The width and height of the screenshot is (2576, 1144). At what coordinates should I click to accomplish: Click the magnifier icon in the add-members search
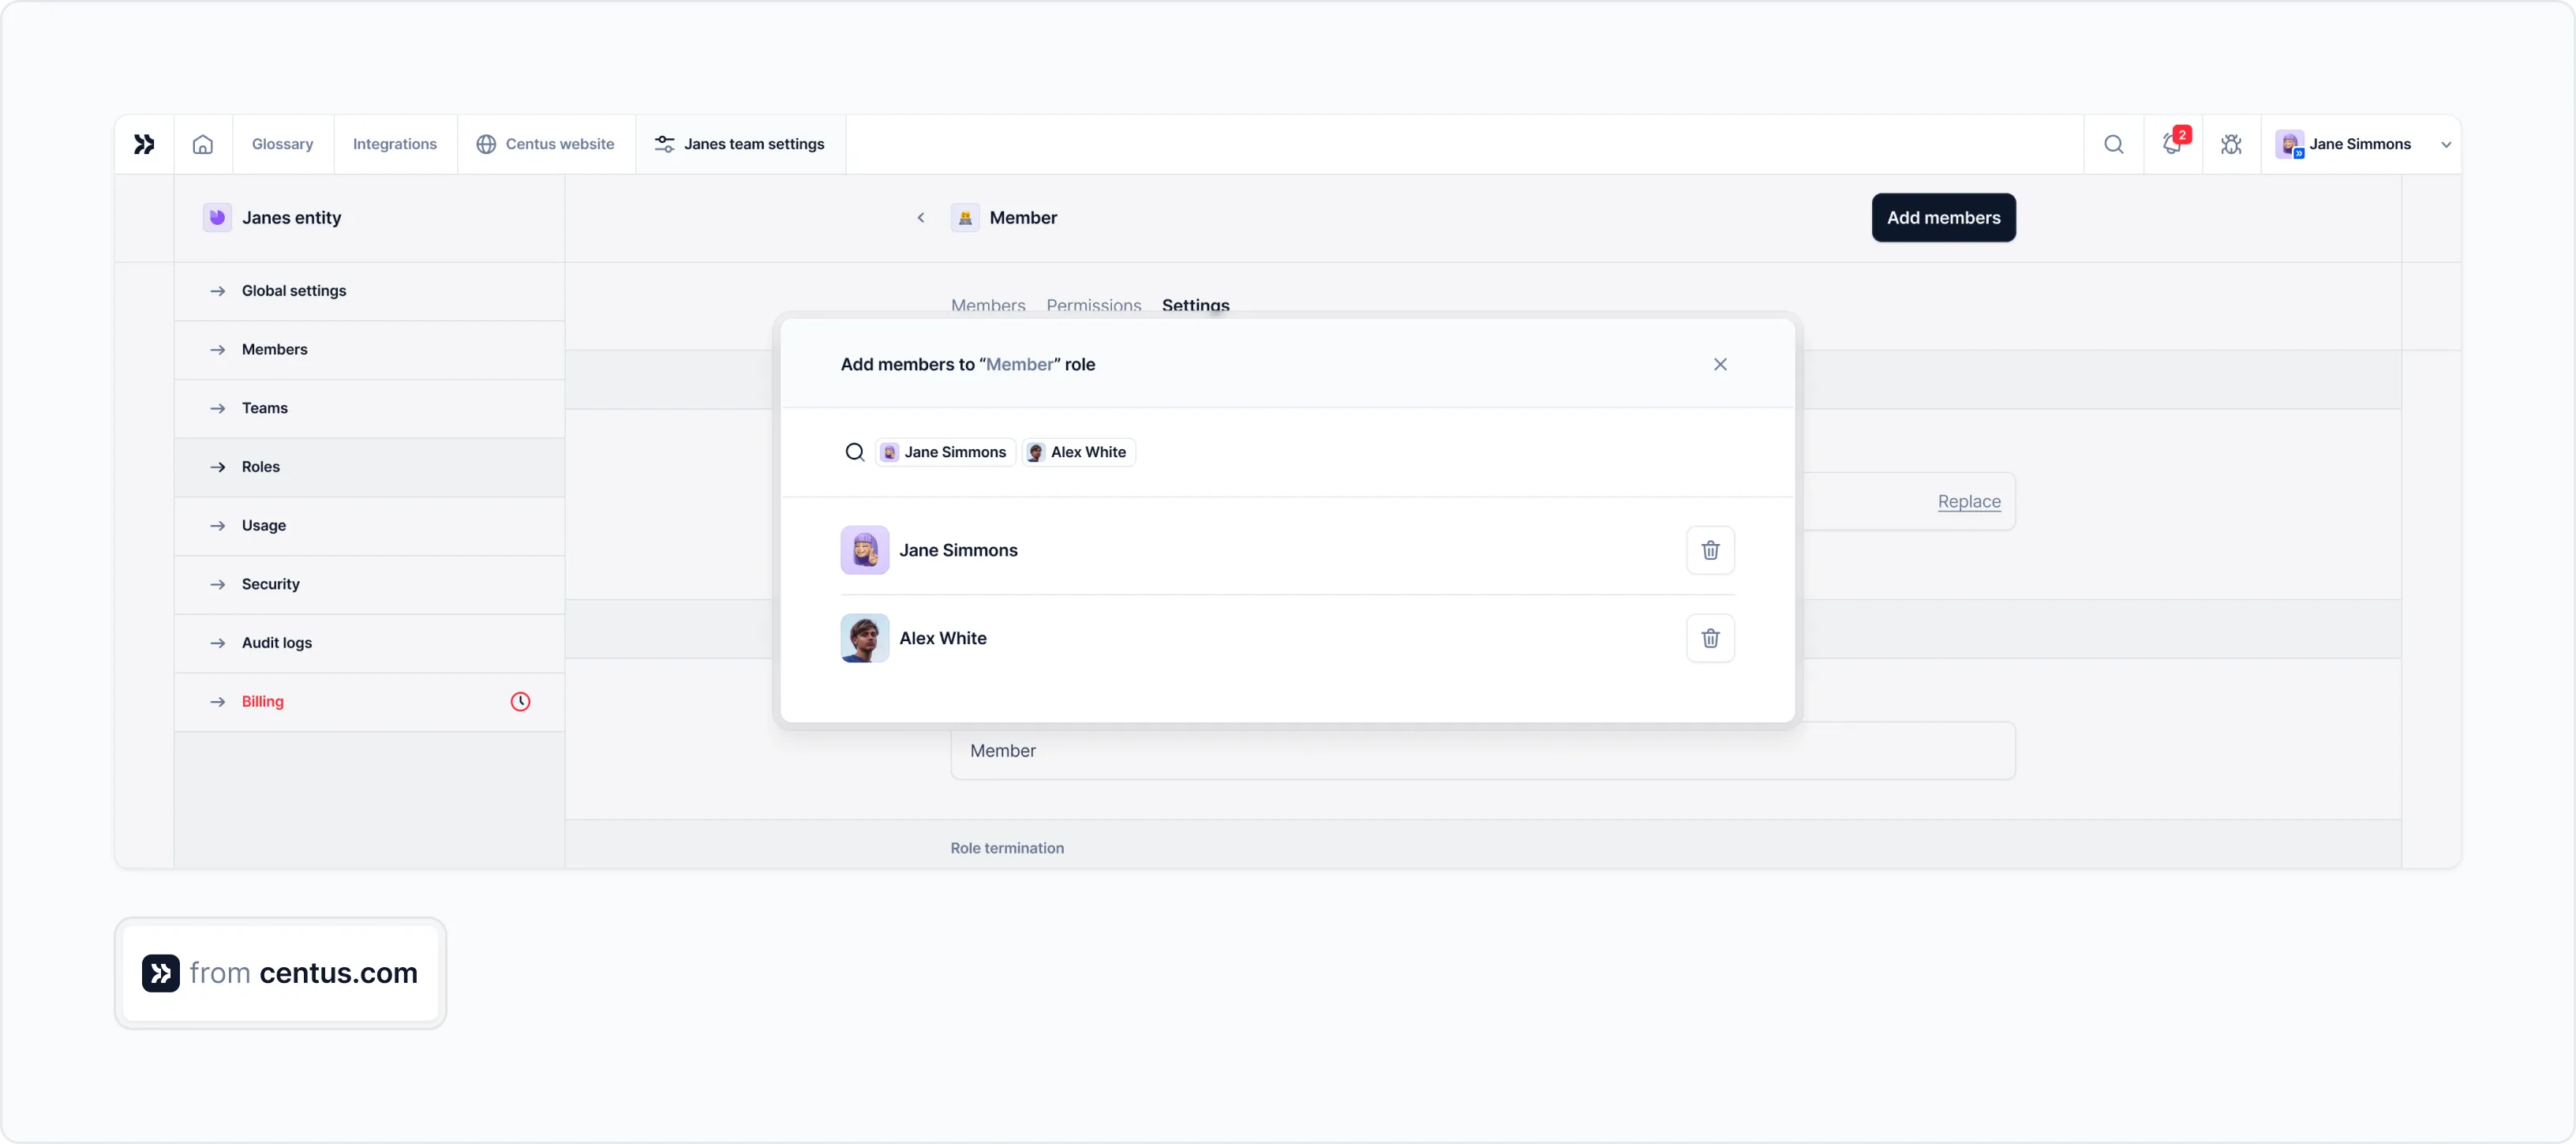855,452
